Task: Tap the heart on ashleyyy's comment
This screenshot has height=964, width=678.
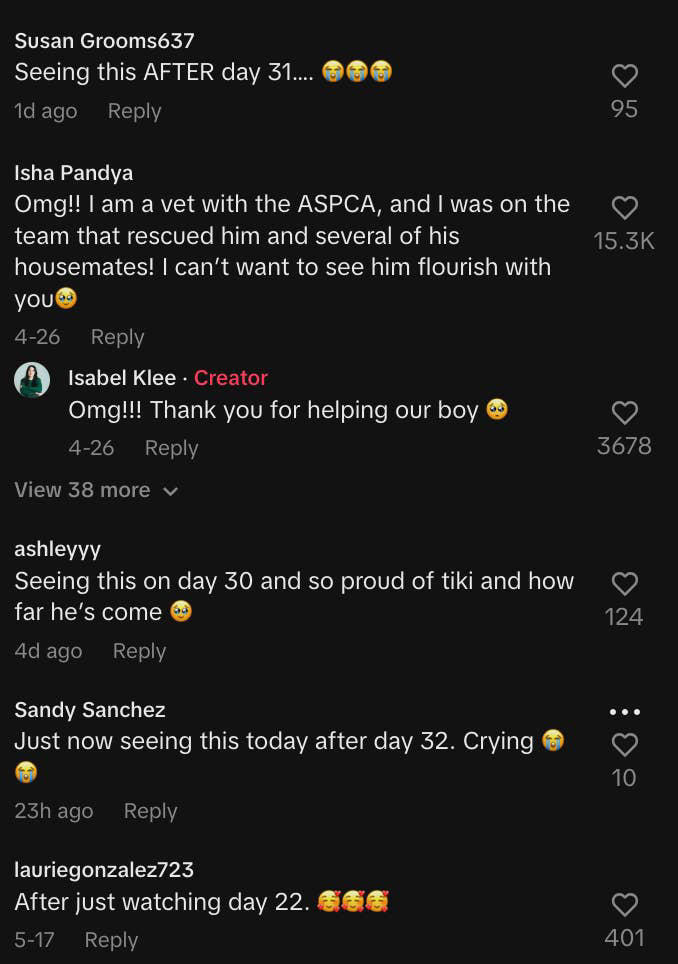Action: point(624,584)
